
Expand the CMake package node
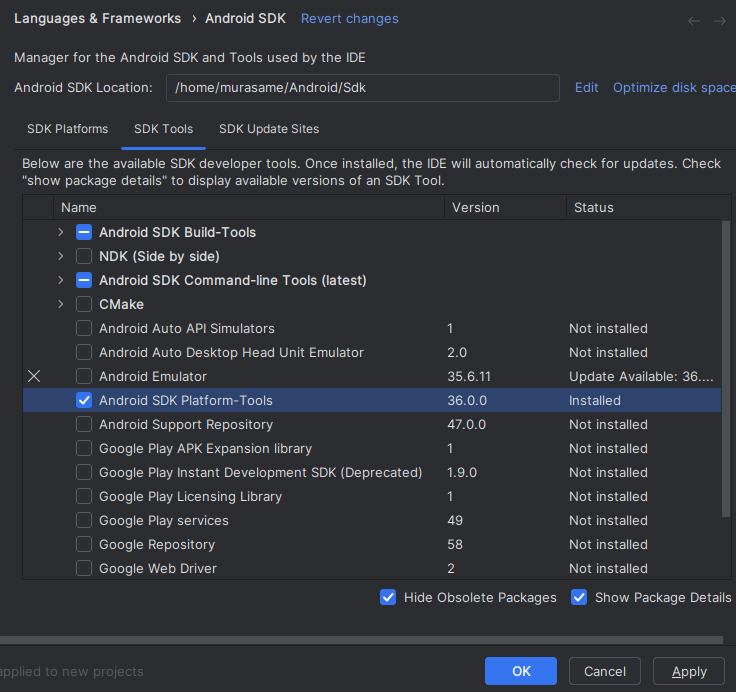coord(61,304)
